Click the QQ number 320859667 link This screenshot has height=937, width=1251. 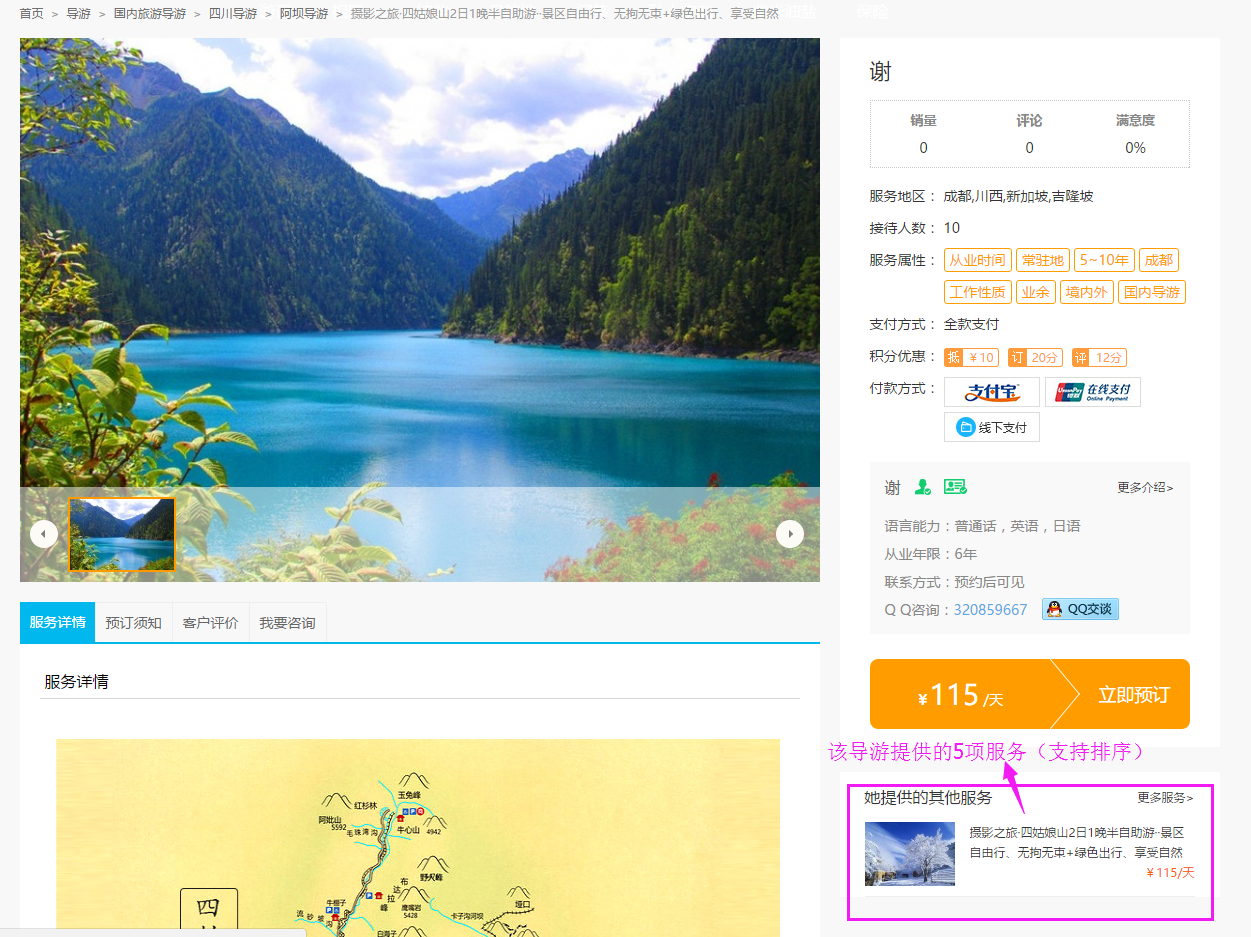click(990, 610)
